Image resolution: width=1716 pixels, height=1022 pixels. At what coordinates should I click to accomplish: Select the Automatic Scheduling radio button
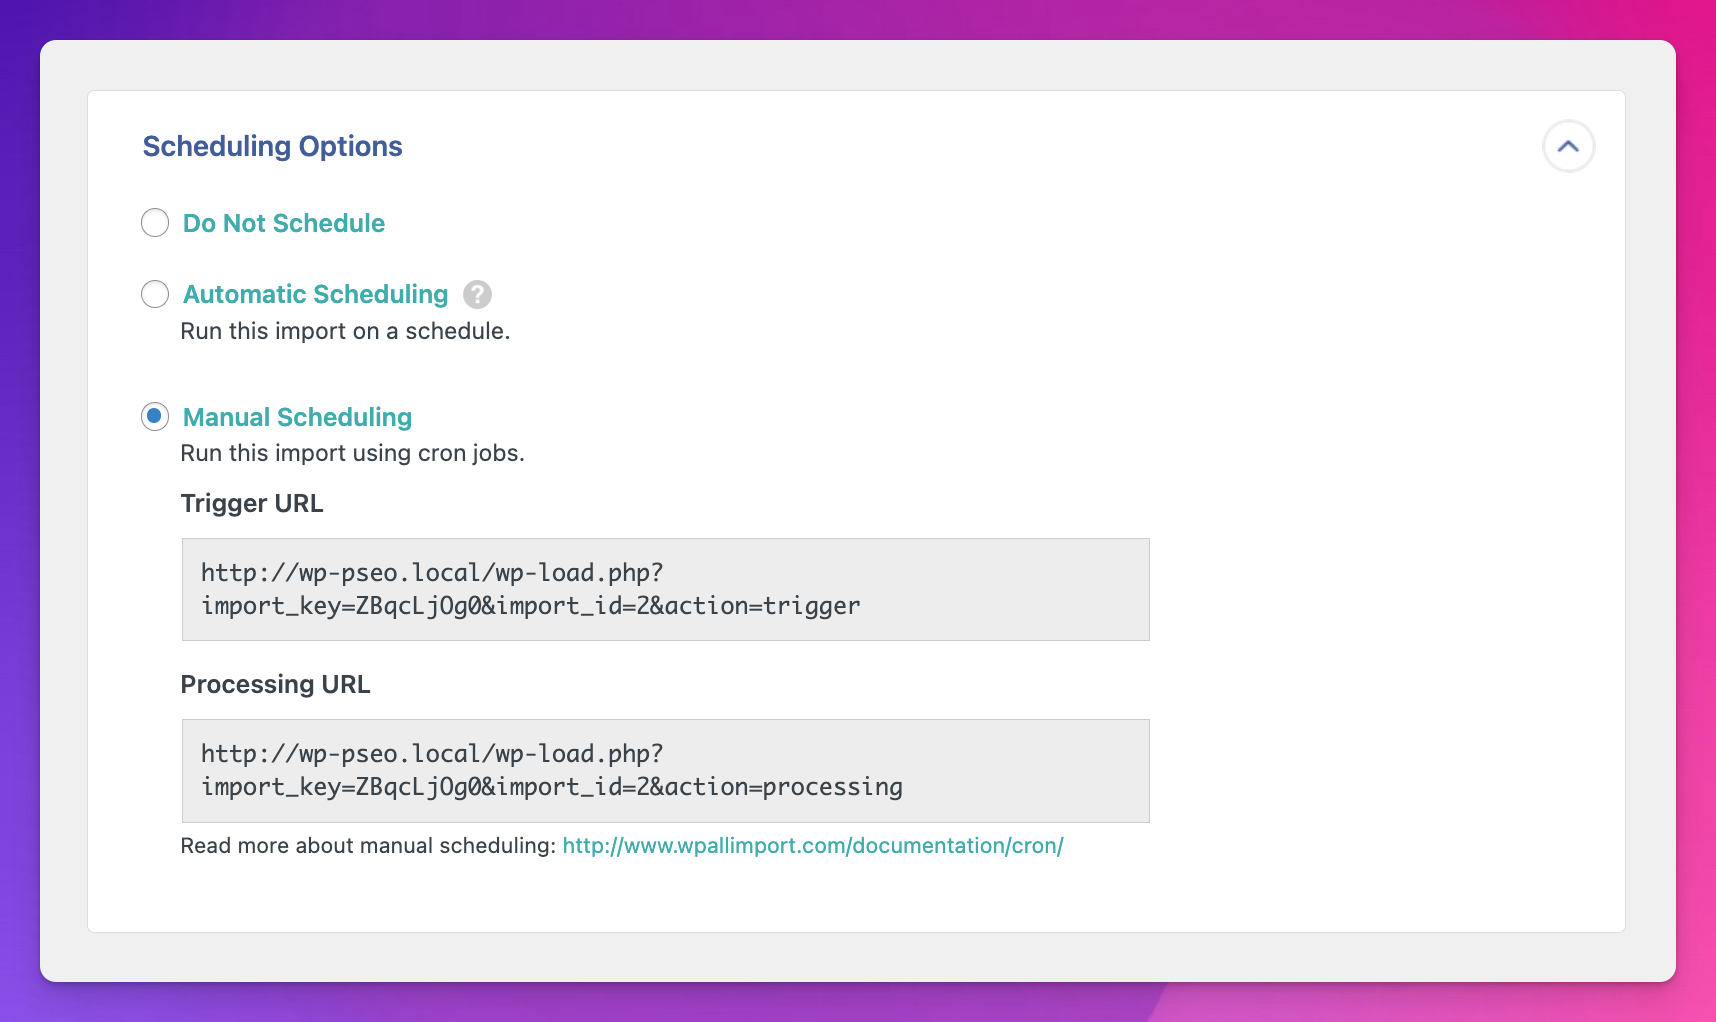155,294
